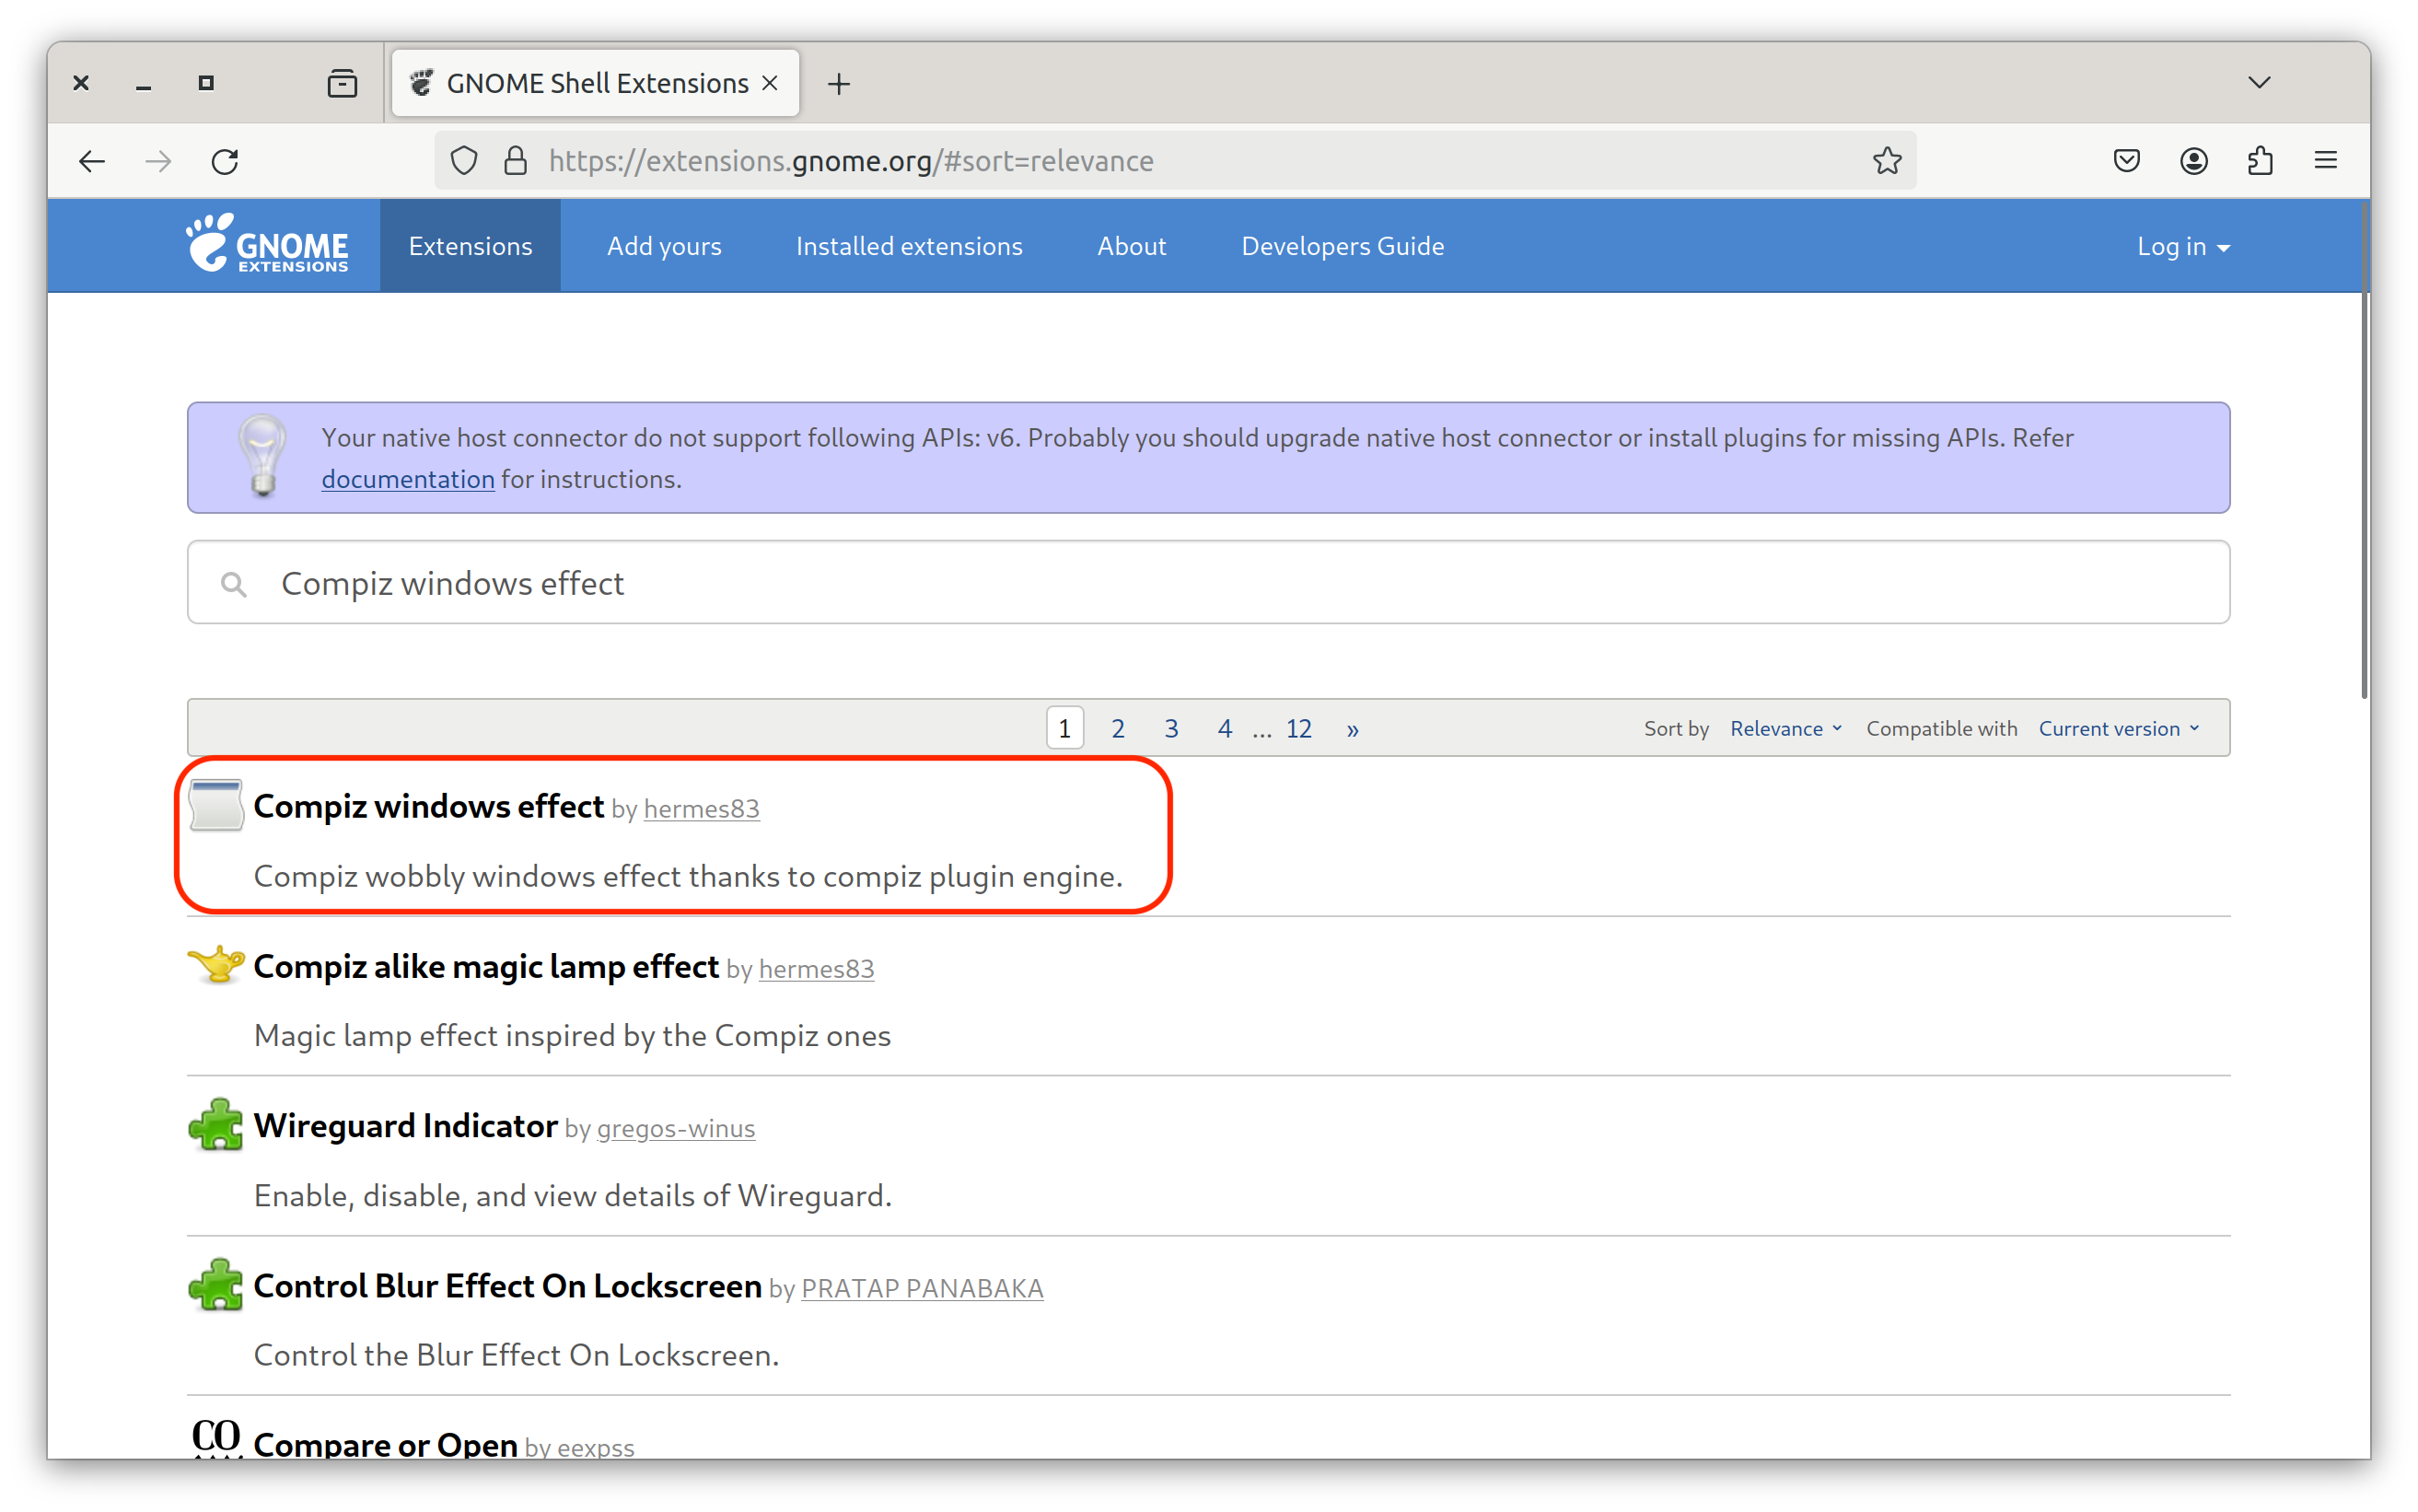Open the Save to Pocket icon
2418x1512 pixels.
click(2126, 161)
